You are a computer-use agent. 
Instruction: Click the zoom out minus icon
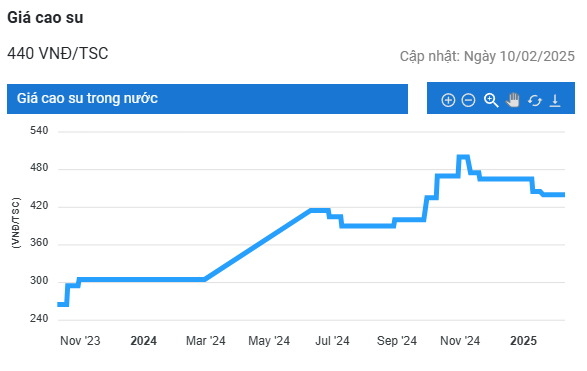point(468,100)
